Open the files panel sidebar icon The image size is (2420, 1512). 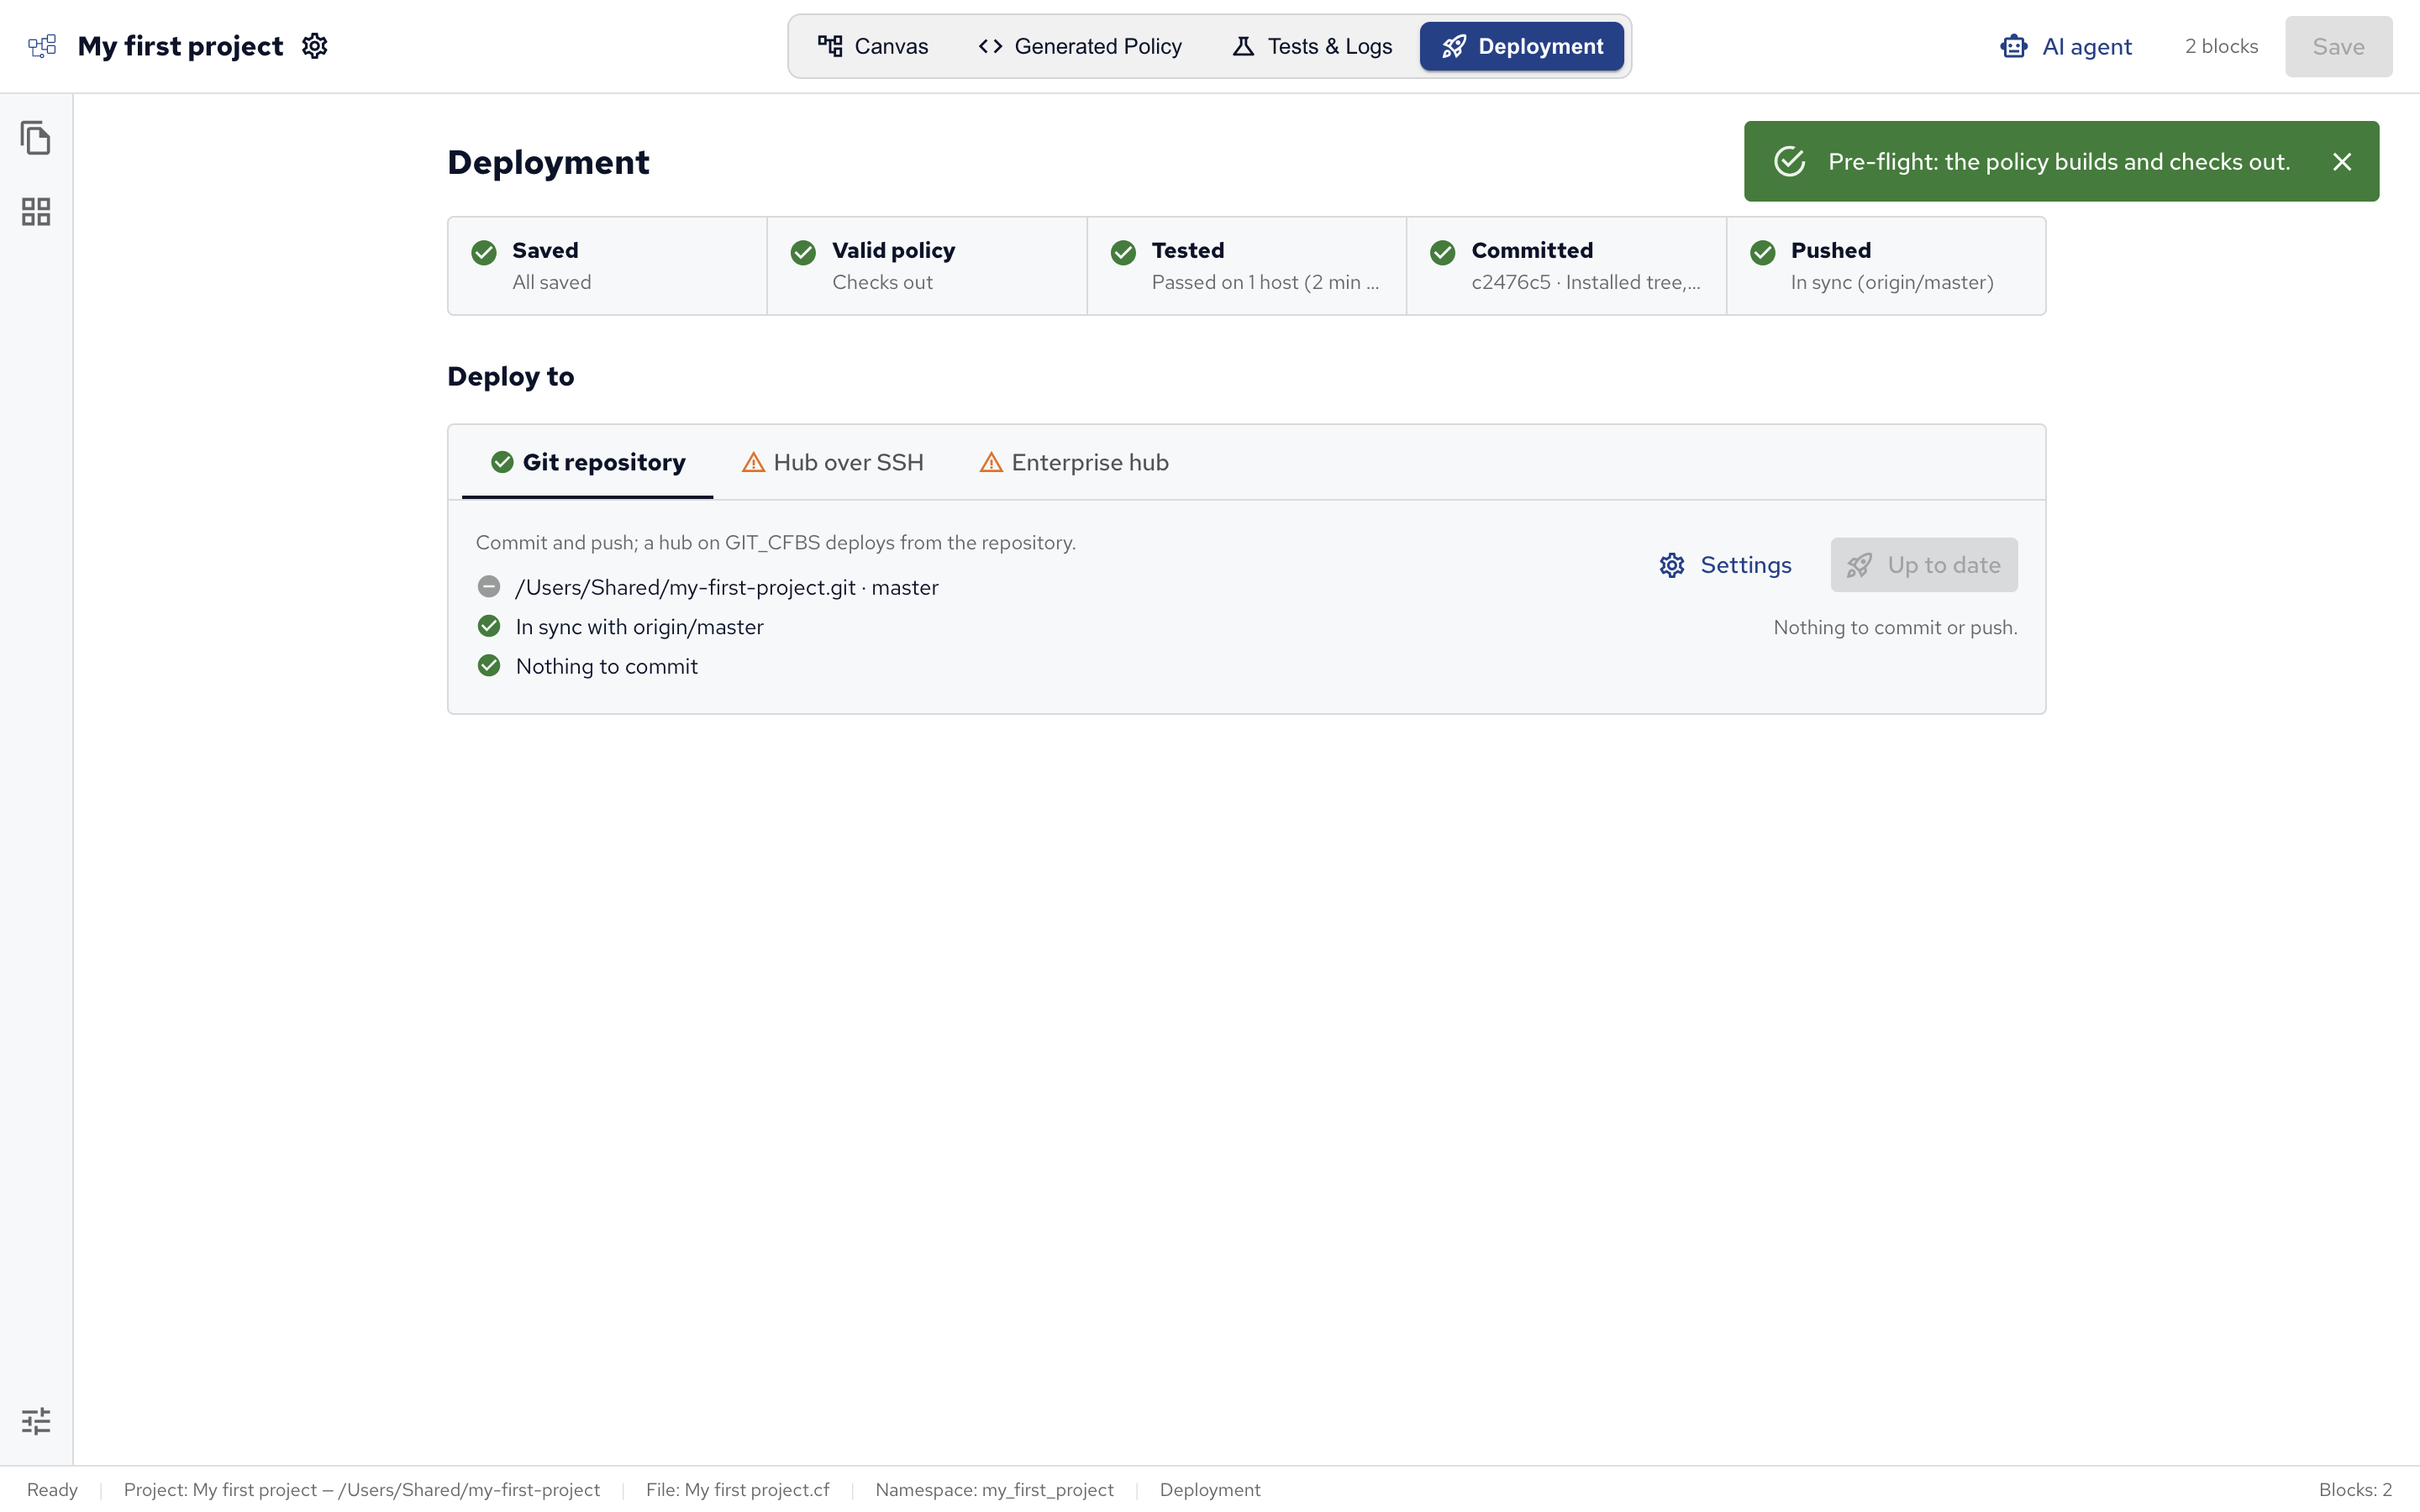tap(36, 138)
